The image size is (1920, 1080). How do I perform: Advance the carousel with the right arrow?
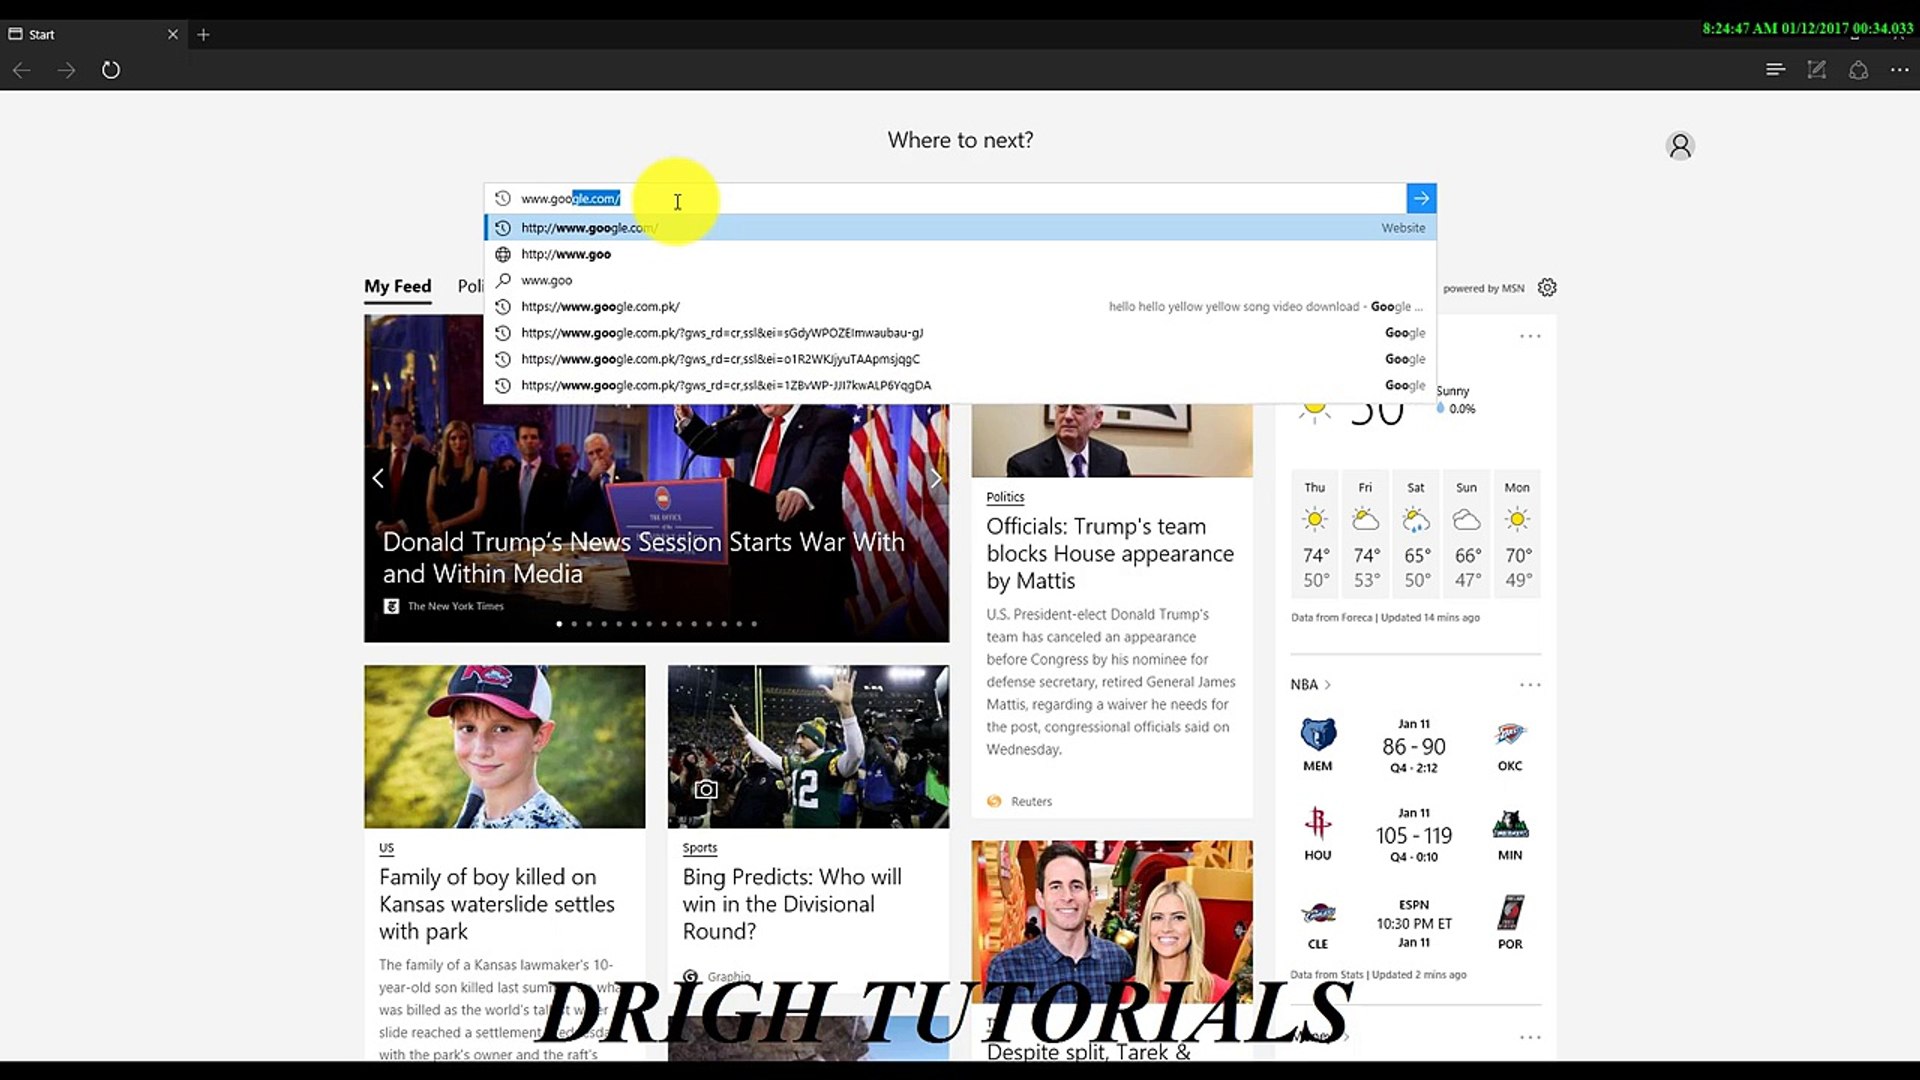tap(935, 478)
